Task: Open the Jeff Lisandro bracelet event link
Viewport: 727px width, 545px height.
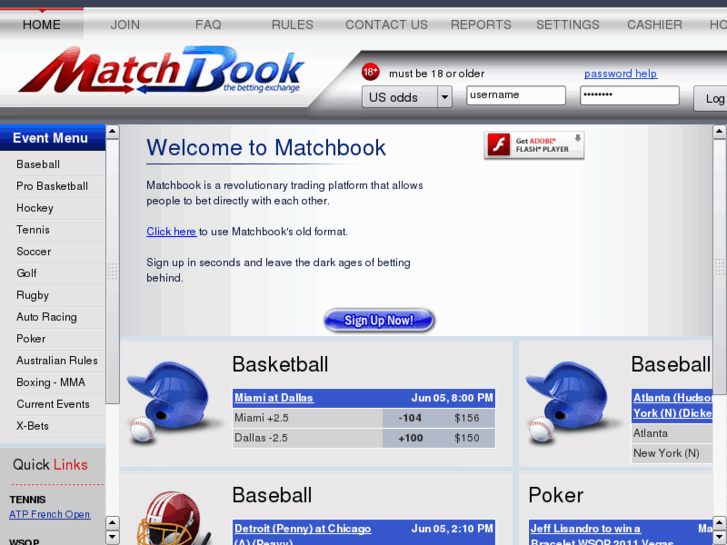Action: 601,534
